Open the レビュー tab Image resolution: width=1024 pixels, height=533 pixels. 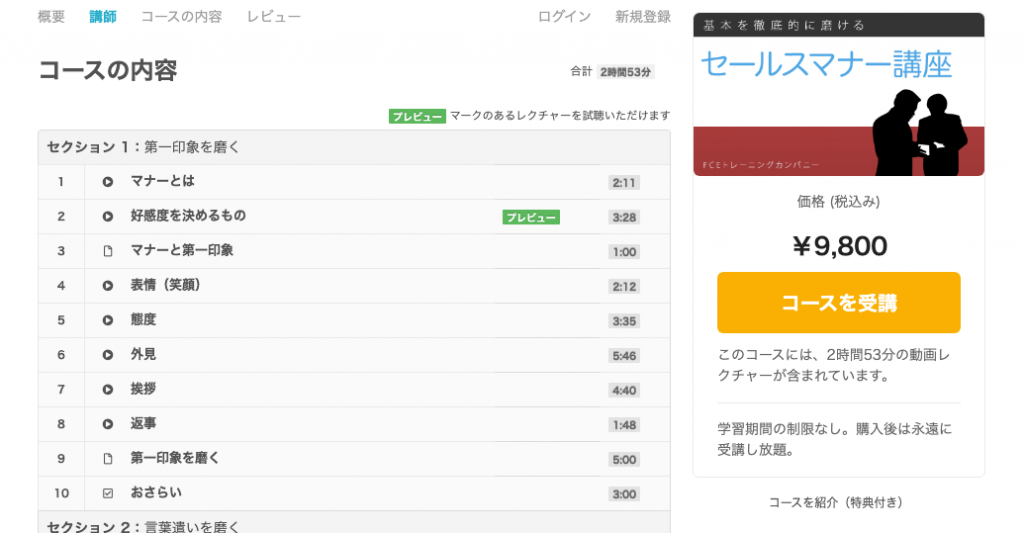pos(274,17)
